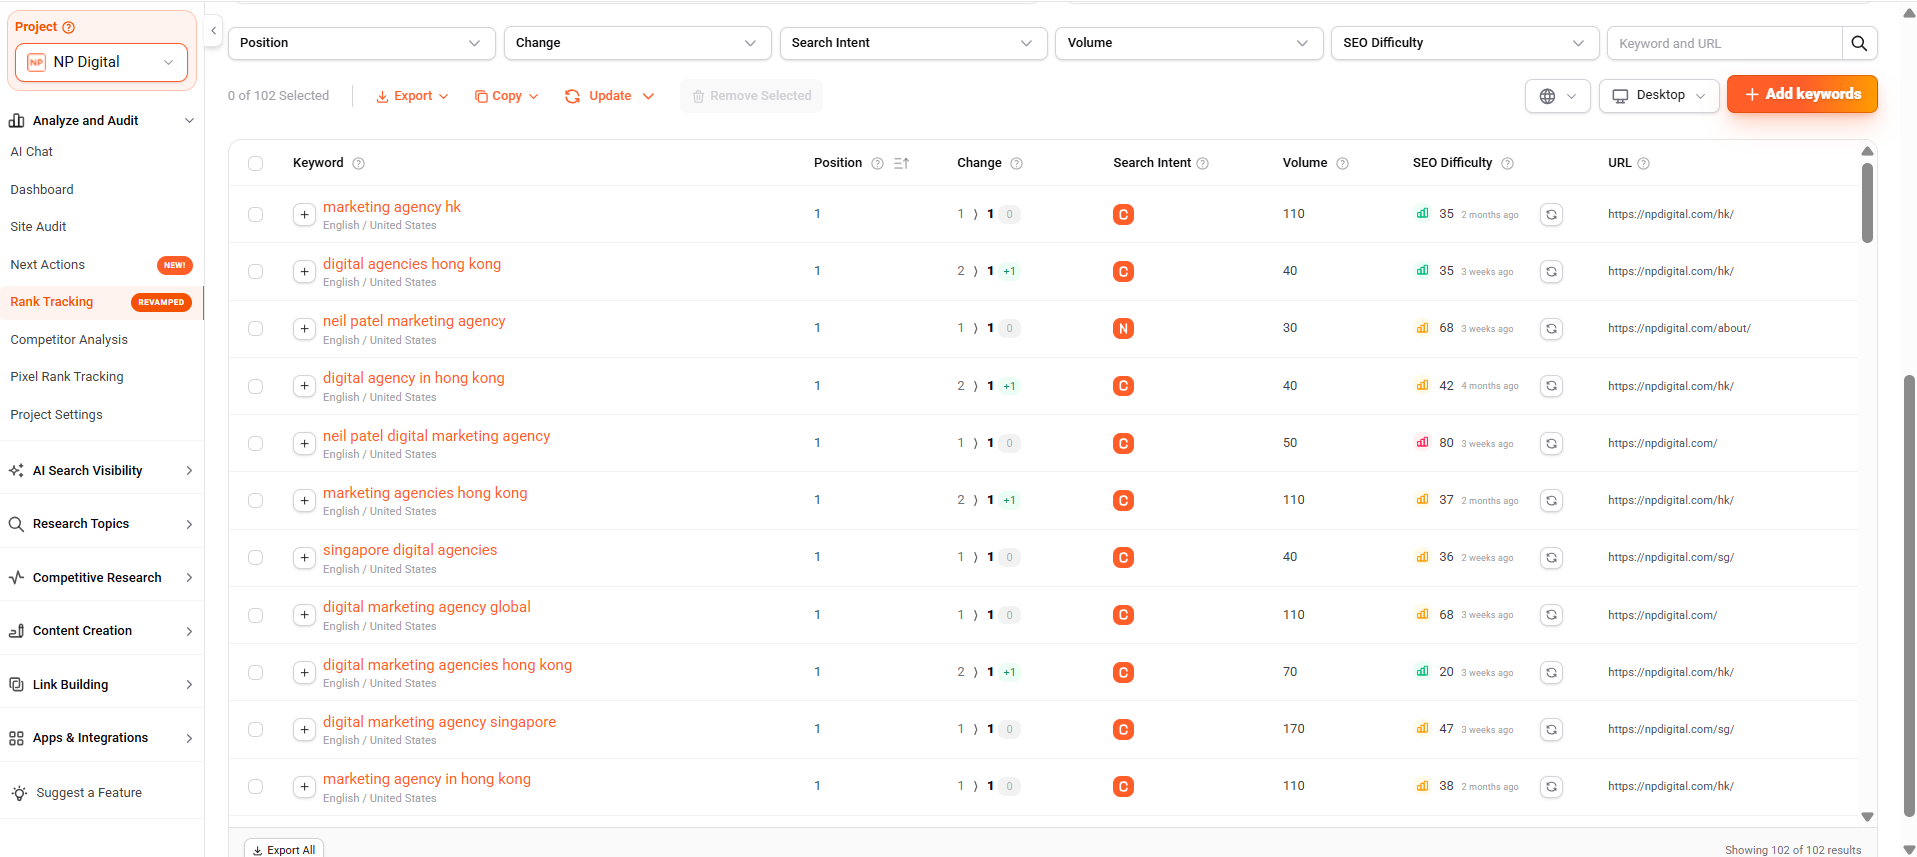The width and height of the screenshot is (1917, 857).
Task: Click the search magnifier icon
Action: point(1859,43)
